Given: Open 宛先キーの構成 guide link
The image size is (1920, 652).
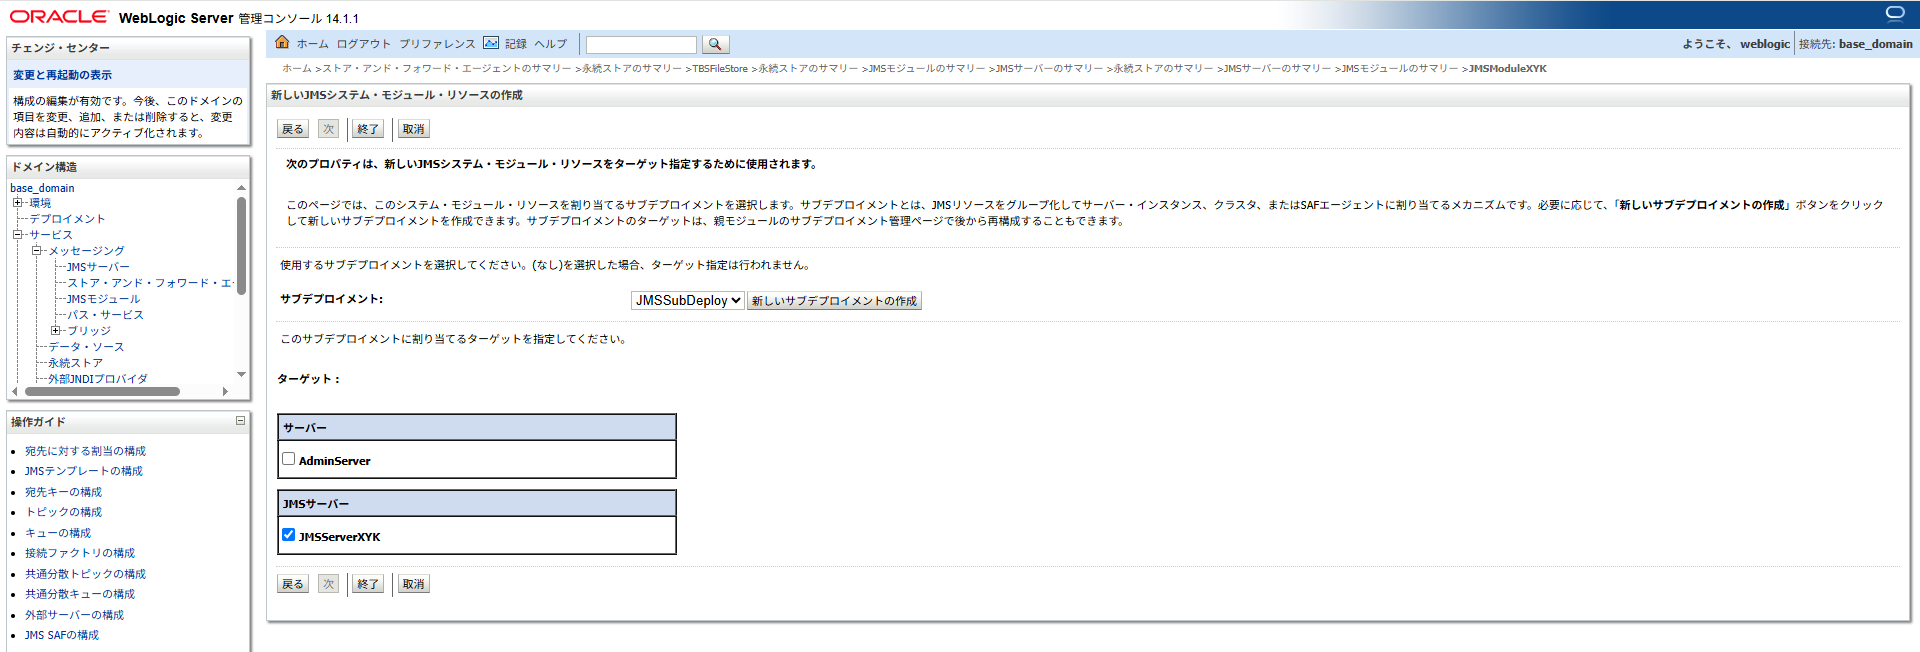Looking at the screenshot, I should pyautogui.click(x=63, y=492).
